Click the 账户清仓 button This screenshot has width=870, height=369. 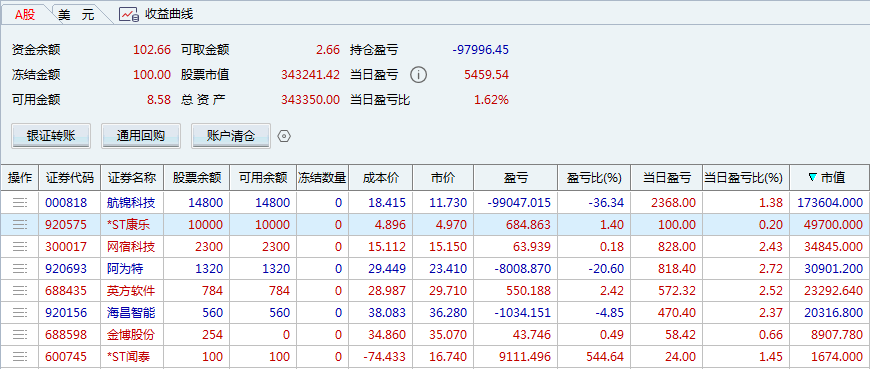coord(231,136)
